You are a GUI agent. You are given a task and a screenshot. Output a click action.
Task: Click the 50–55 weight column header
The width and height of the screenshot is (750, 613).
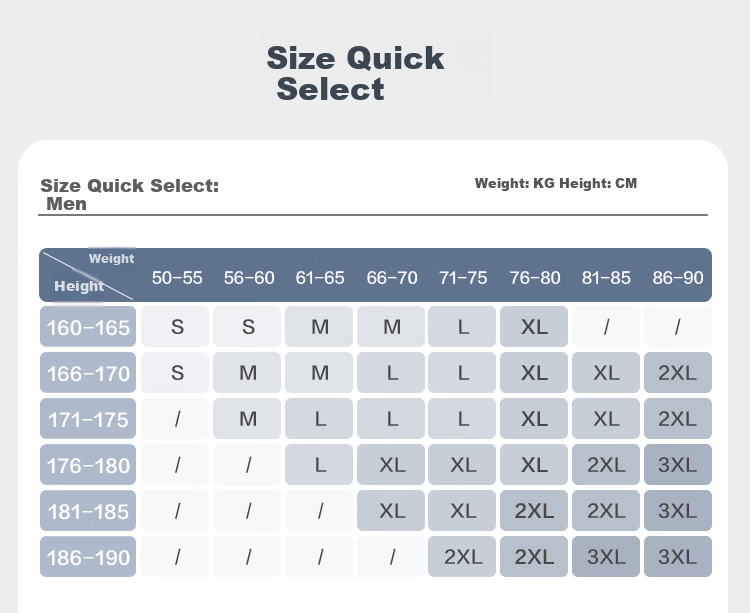(177, 278)
